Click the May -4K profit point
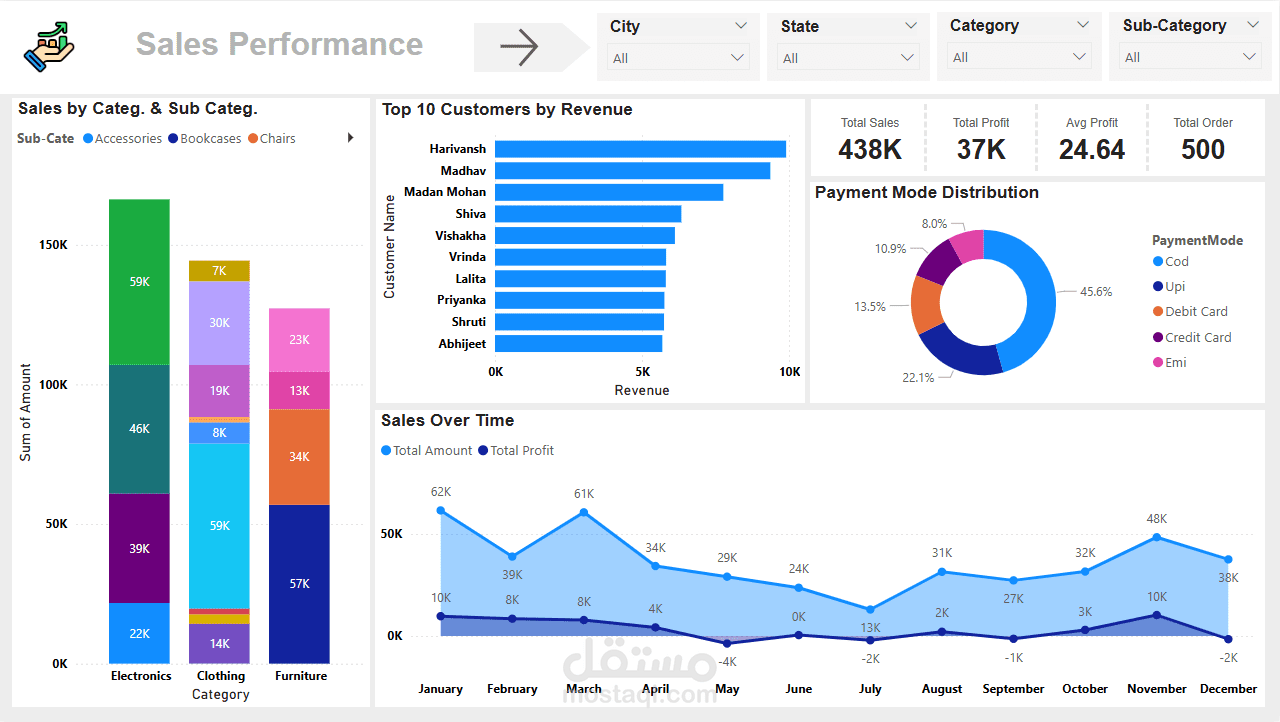This screenshot has height=722, width=1280. click(x=727, y=643)
